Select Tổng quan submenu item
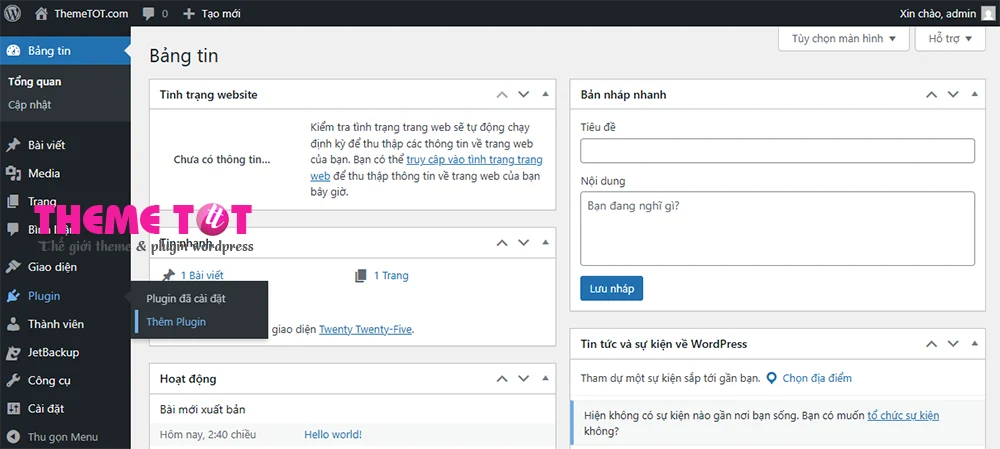The height and width of the screenshot is (449, 1000). pos(34,82)
